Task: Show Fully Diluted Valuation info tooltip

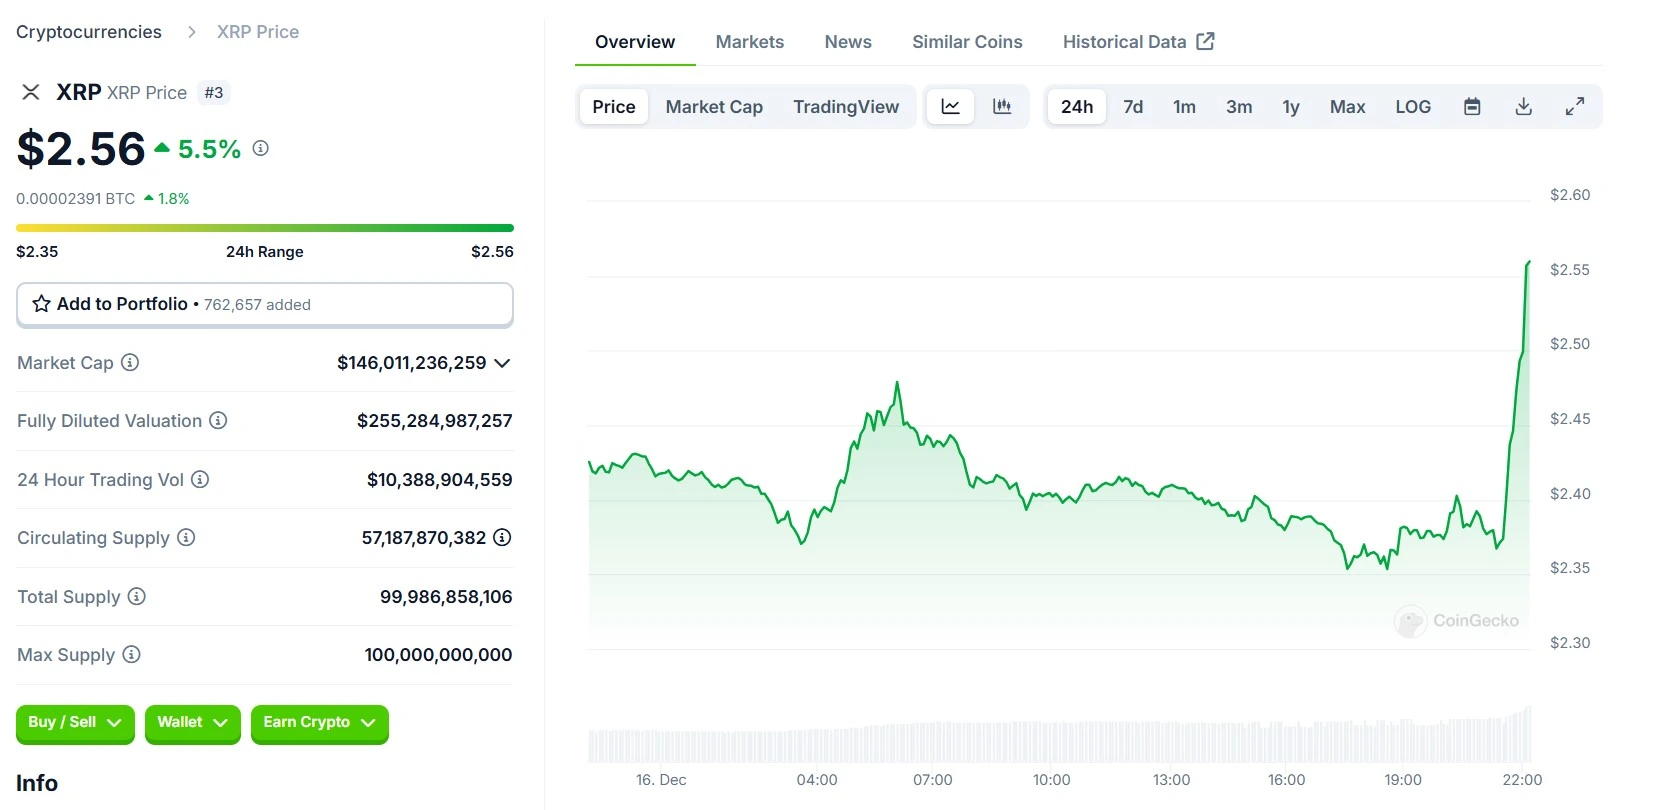Action: click(x=218, y=420)
